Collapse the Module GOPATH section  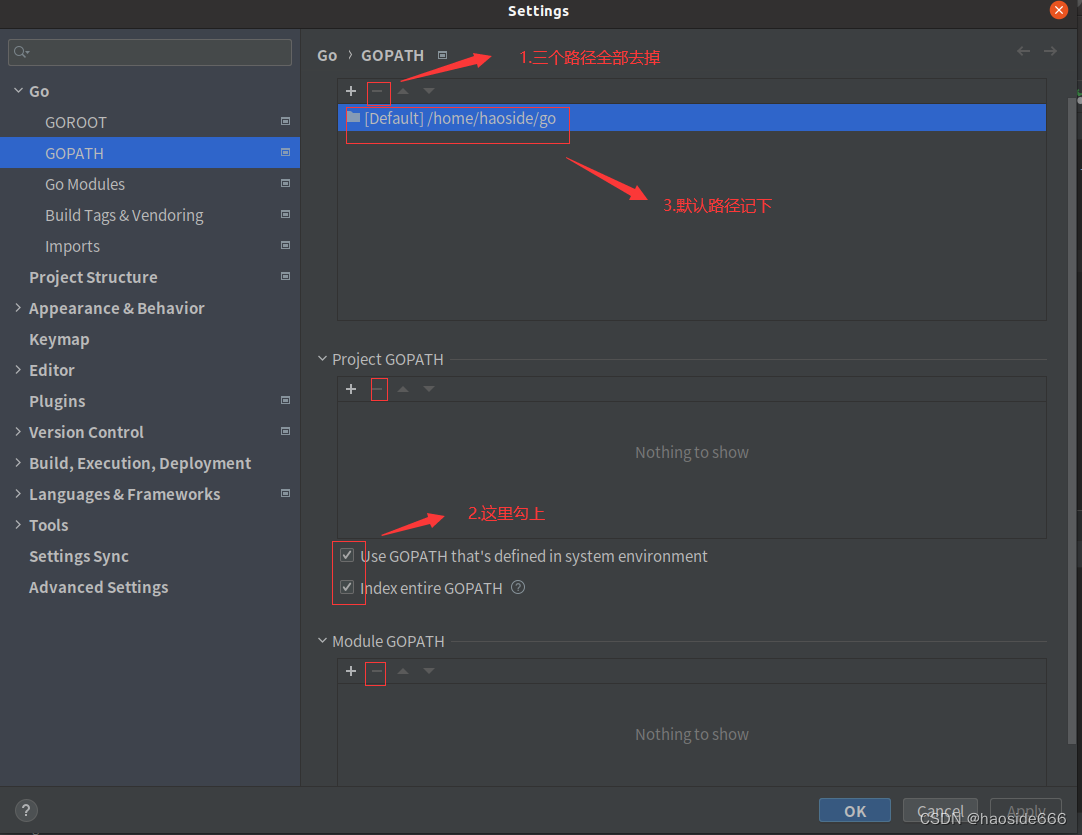(321, 640)
